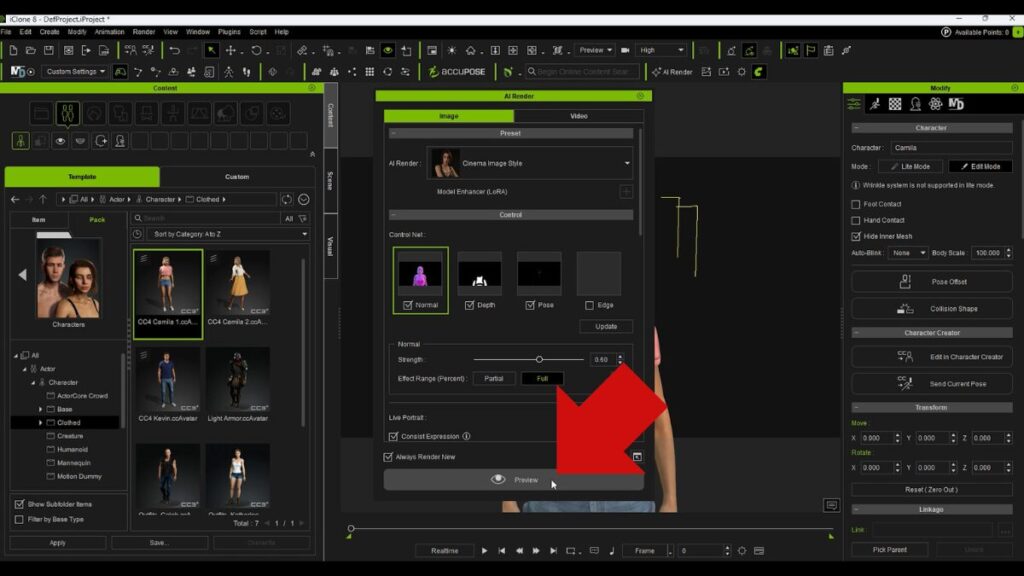The width and height of the screenshot is (1024, 576).
Task: Pop out the AI Render preview window icon
Action: [x=637, y=456]
